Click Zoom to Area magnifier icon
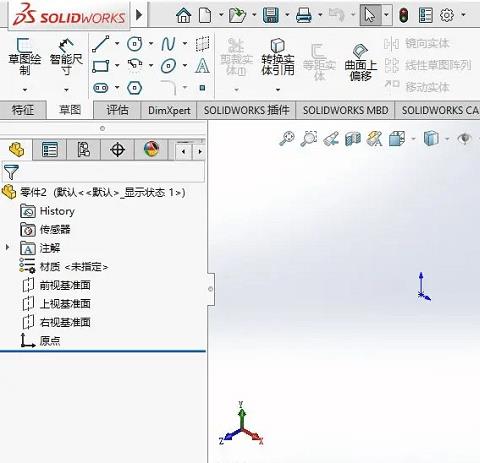 tap(309, 139)
